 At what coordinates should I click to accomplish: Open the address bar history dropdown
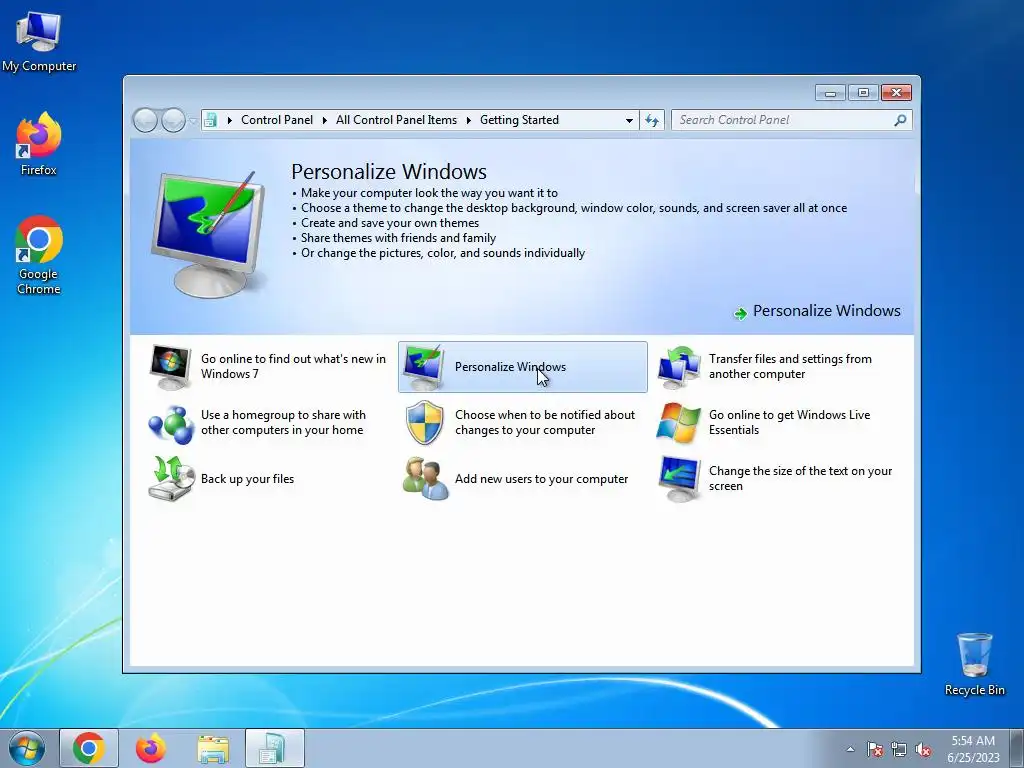pos(629,120)
